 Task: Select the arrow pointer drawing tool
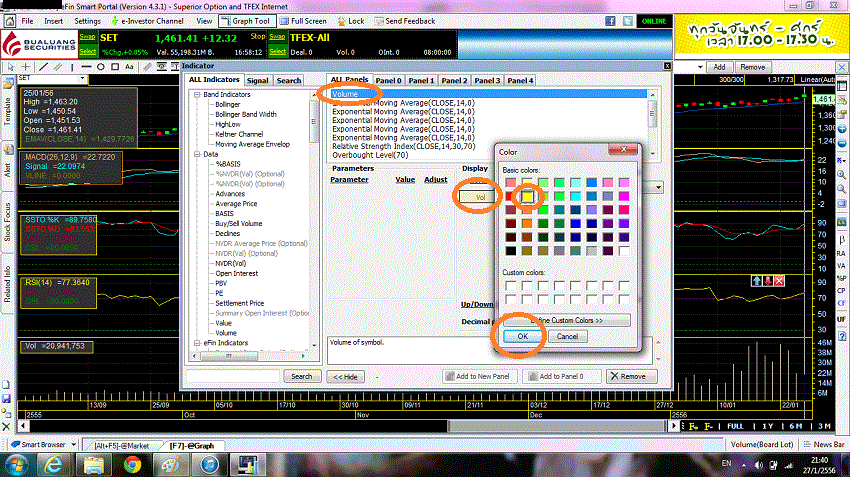(x=10, y=67)
